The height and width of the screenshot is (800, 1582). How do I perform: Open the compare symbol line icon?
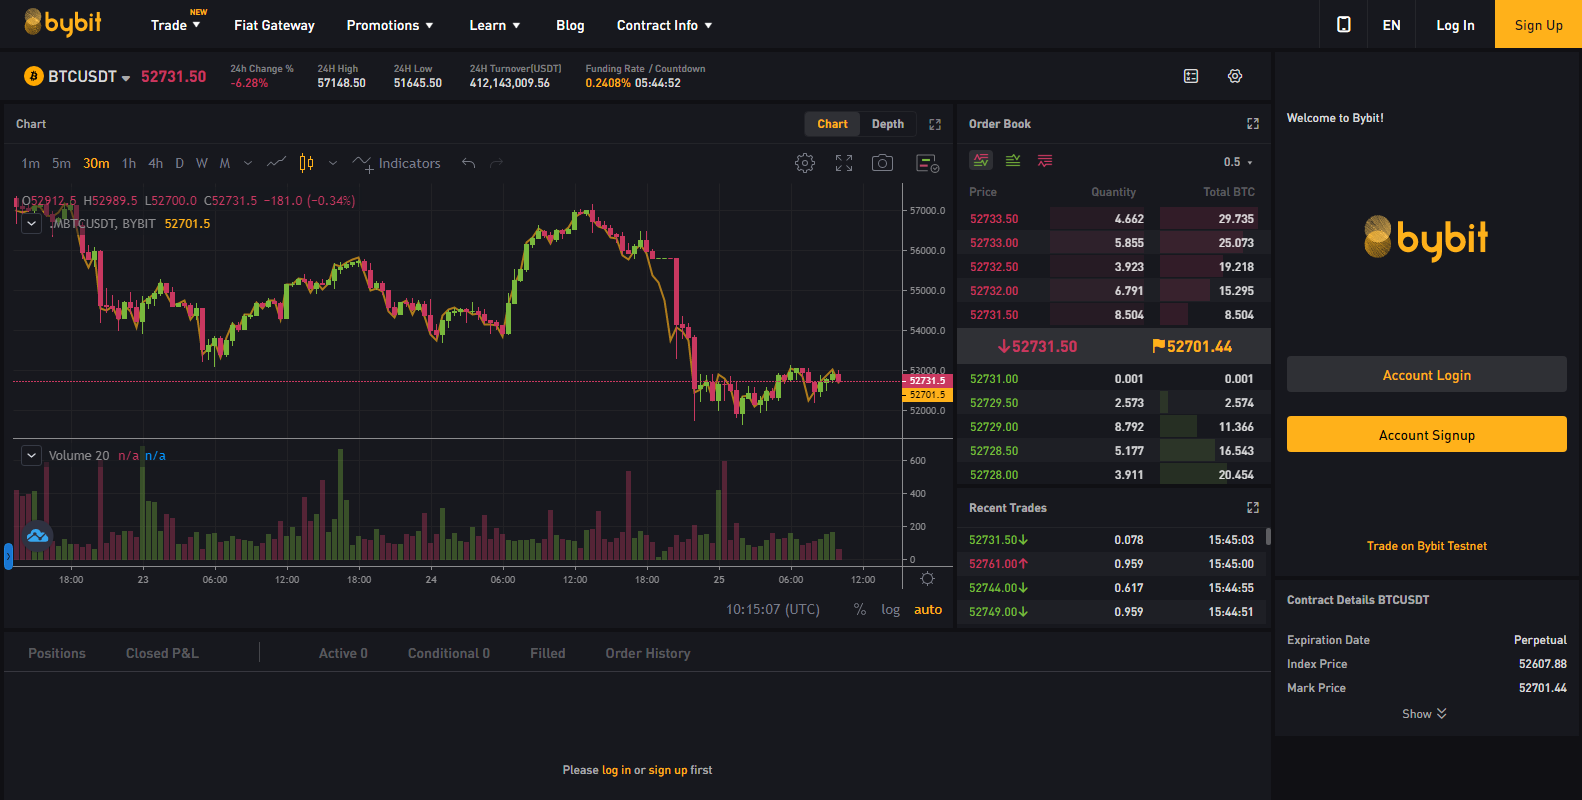pyautogui.click(x=277, y=163)
